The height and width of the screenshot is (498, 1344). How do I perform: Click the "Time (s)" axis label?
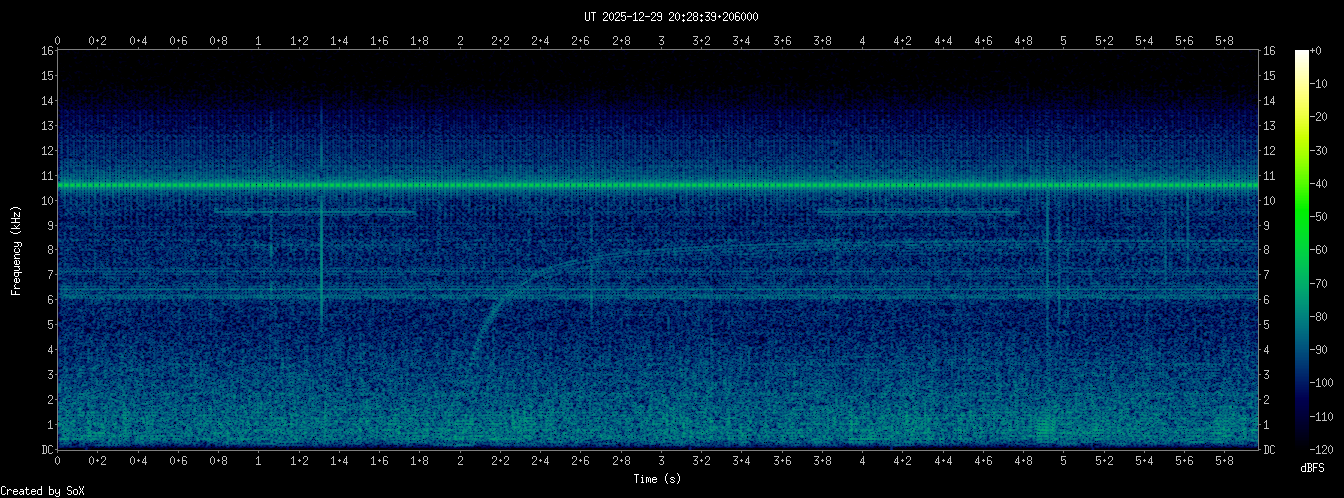click(x=657, y=479)
